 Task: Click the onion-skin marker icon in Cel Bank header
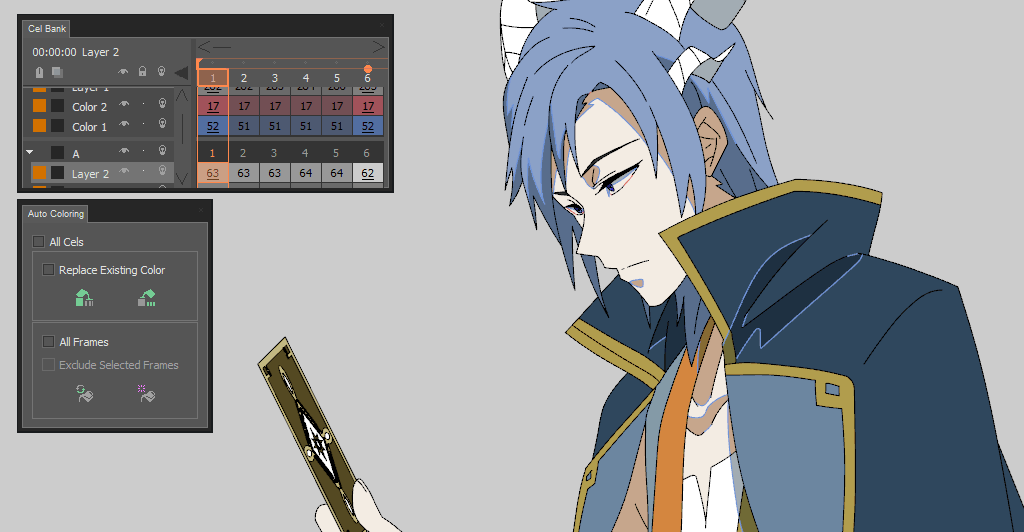39,72
